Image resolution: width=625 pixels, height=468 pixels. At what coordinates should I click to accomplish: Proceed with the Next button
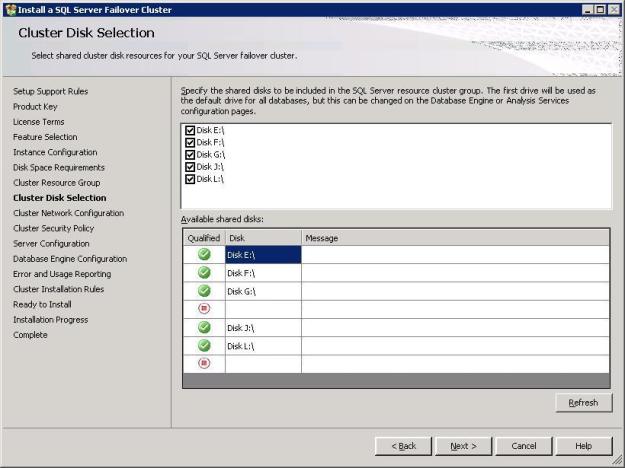(x=463, y=446)
